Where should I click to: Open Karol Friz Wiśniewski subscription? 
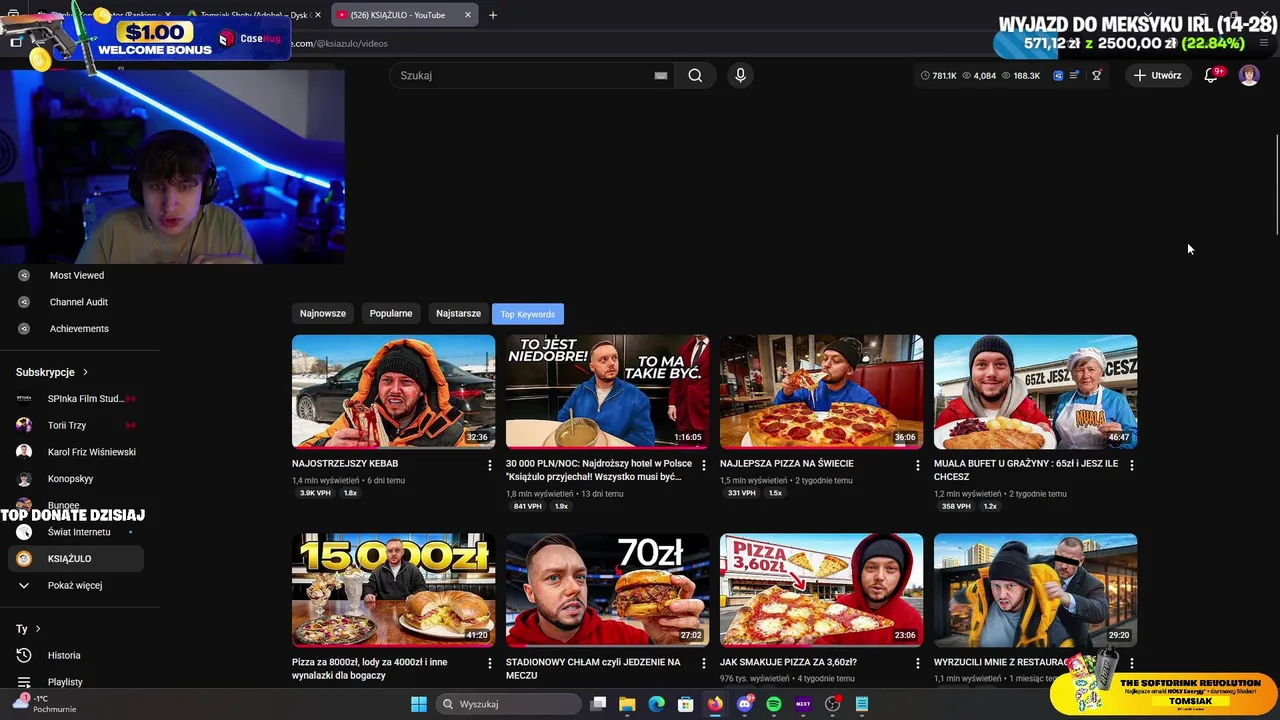click(76, 452)
